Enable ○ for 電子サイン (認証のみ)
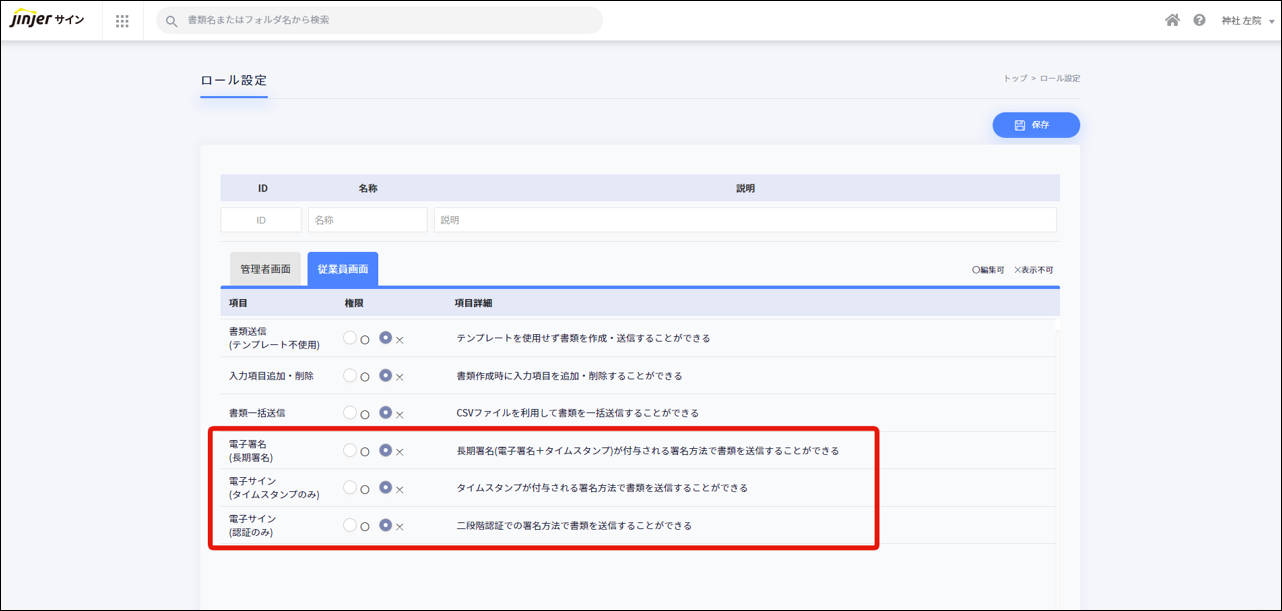 (350, 525)
